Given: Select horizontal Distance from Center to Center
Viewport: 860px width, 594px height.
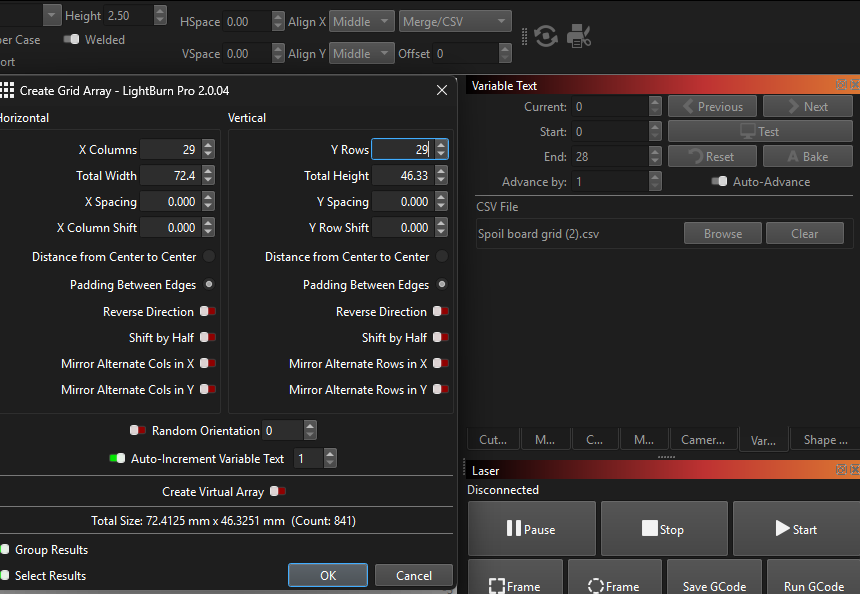Looking at the screenshot, I should pos(209,257).
